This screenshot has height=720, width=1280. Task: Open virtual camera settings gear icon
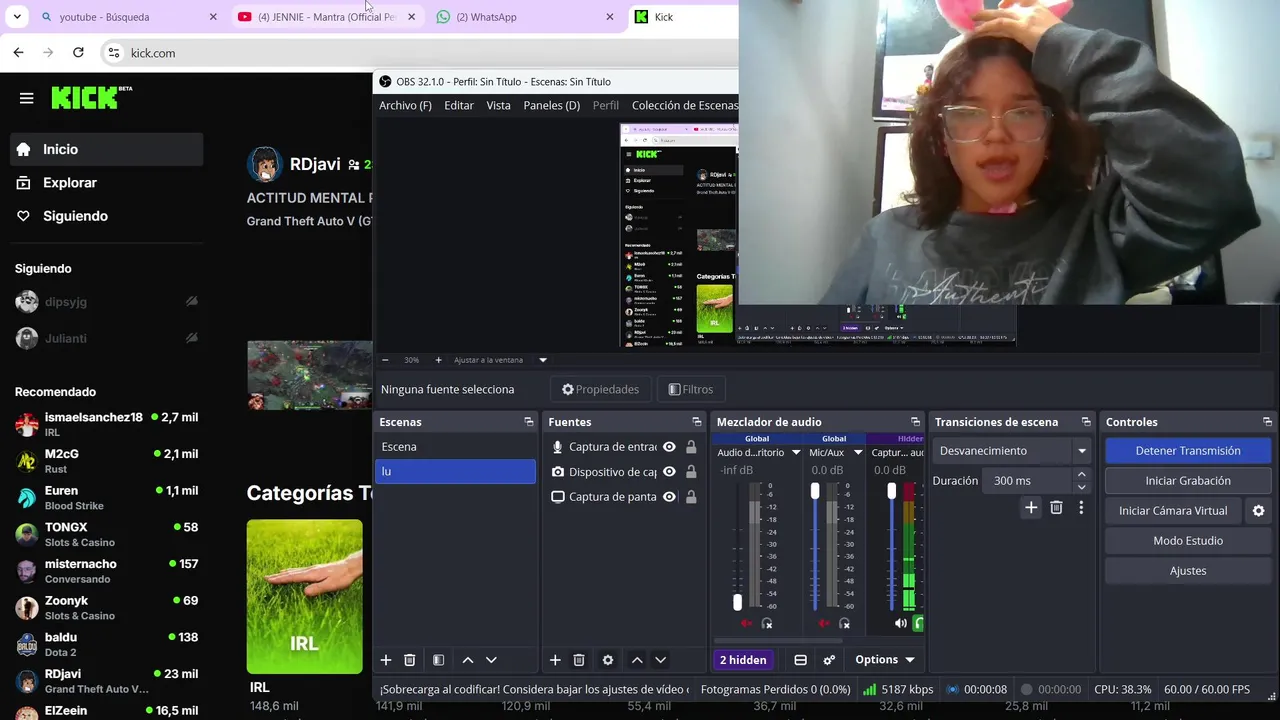pos(1259,511)
